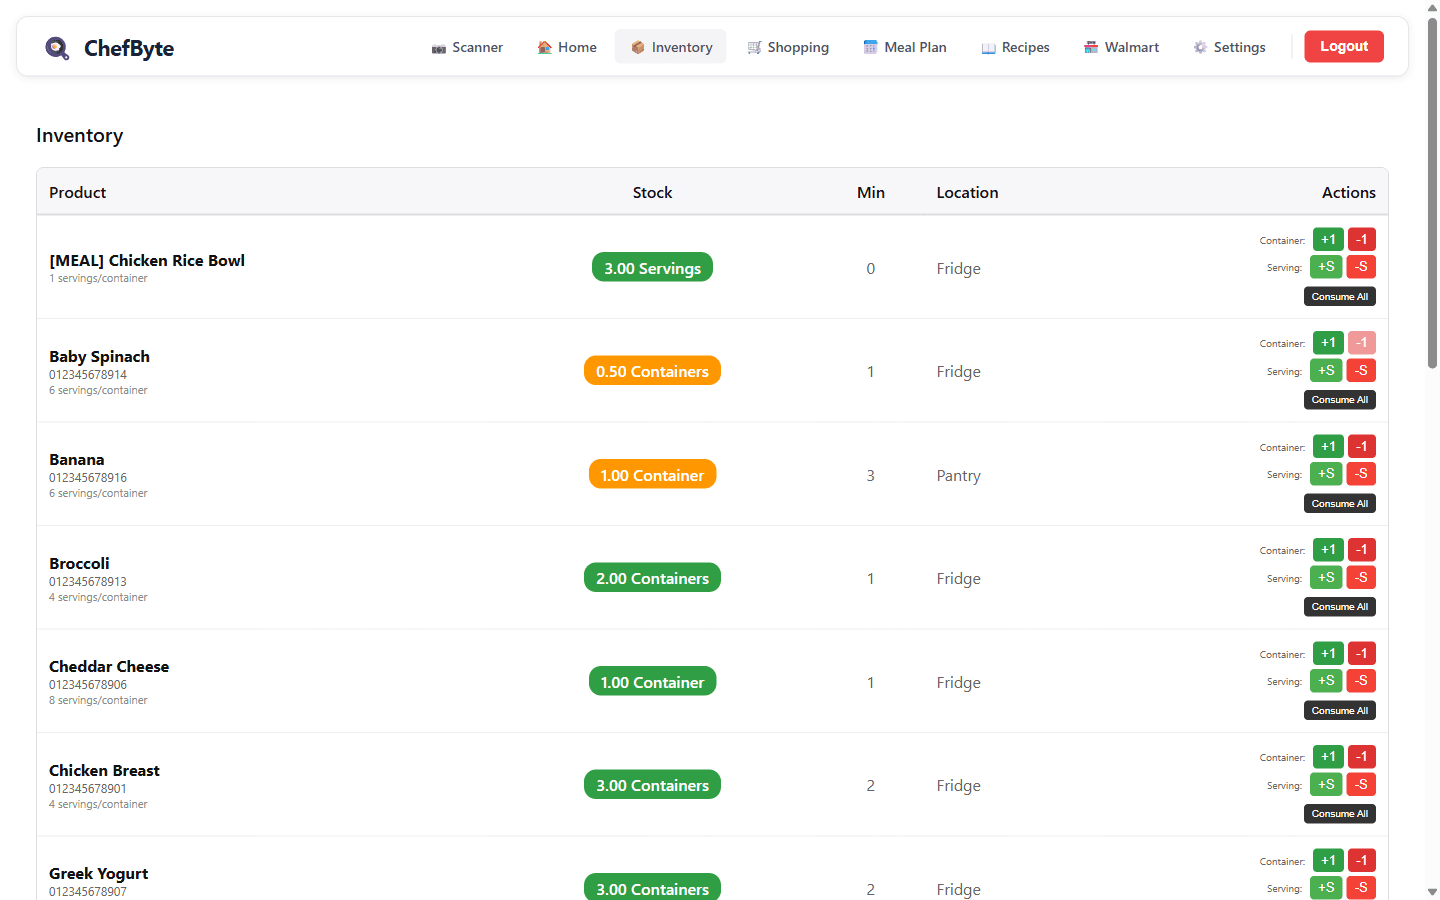
Task: Increment Baby Spinach container count with +1
Action: [x=1327, y=342]
